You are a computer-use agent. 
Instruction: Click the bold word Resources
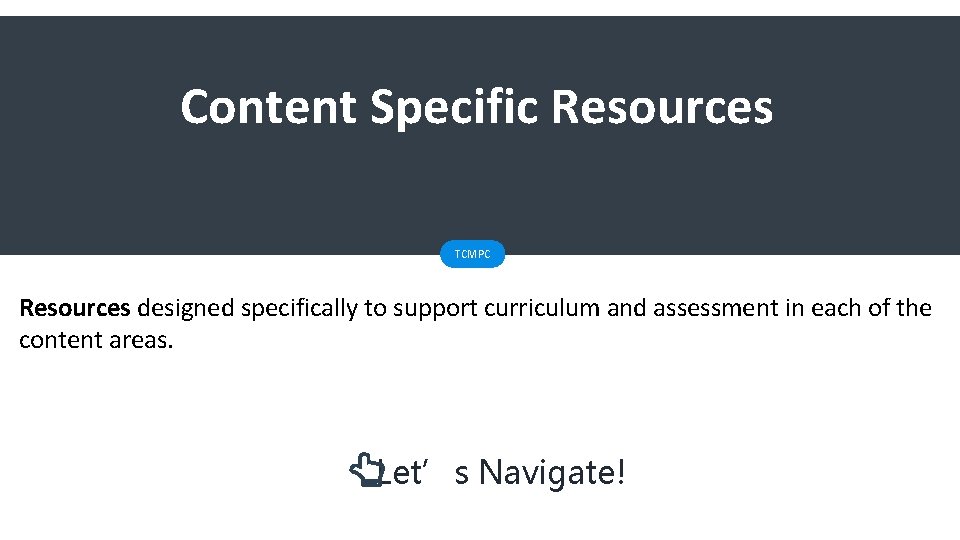[75, 308]
